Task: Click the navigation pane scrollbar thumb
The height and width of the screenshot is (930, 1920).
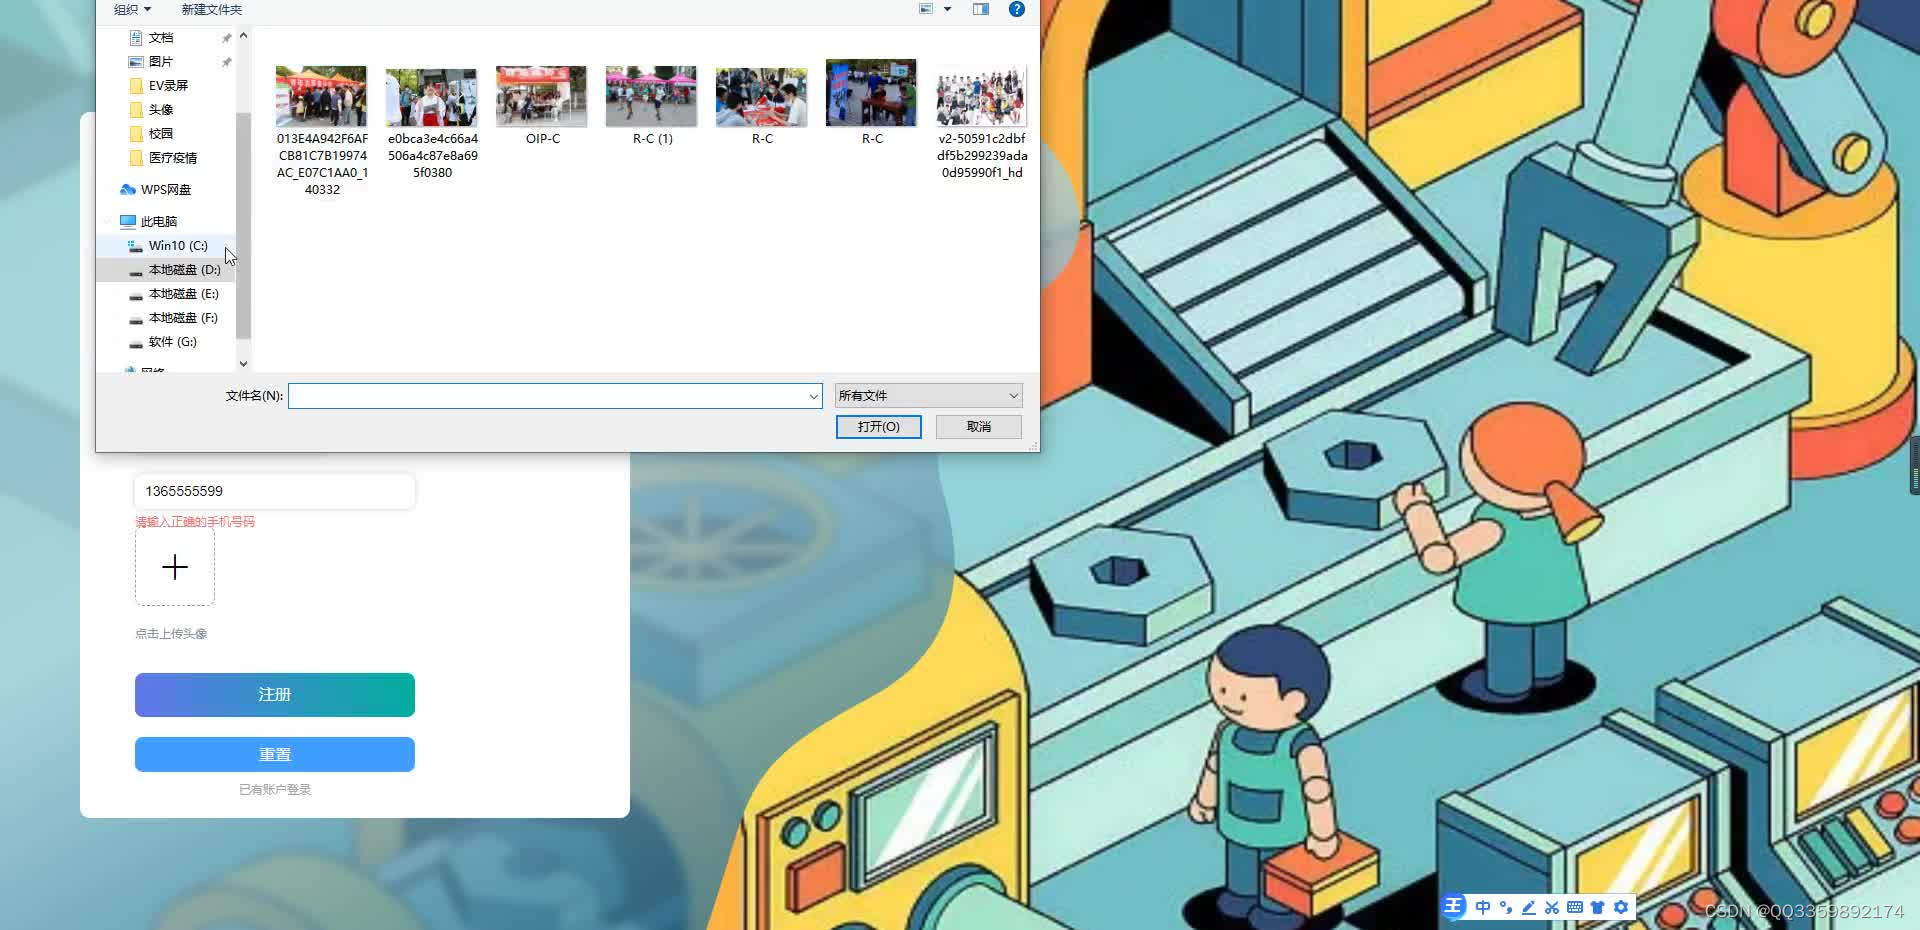Action: 243,224
